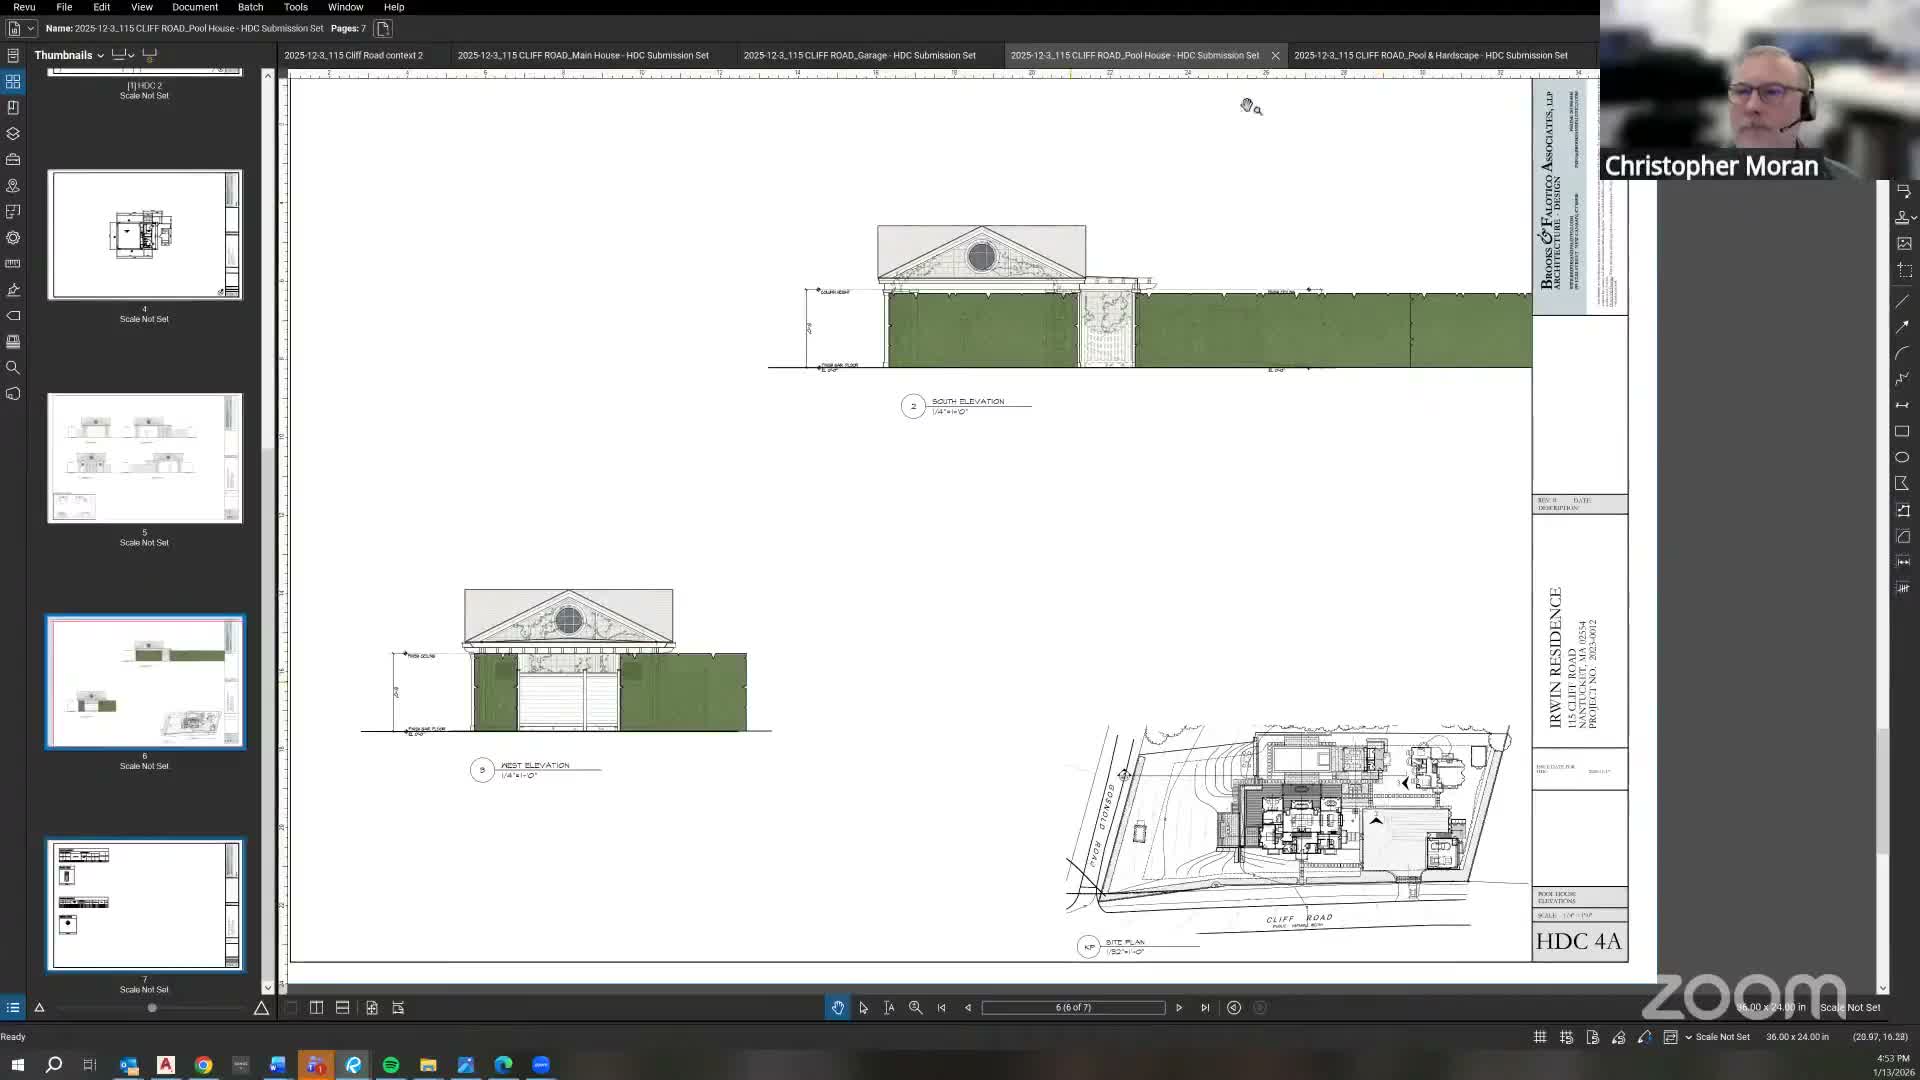1920x1080 pixels.
Task: Toggle grid display in the status bar
Action: (1540, 1037)
